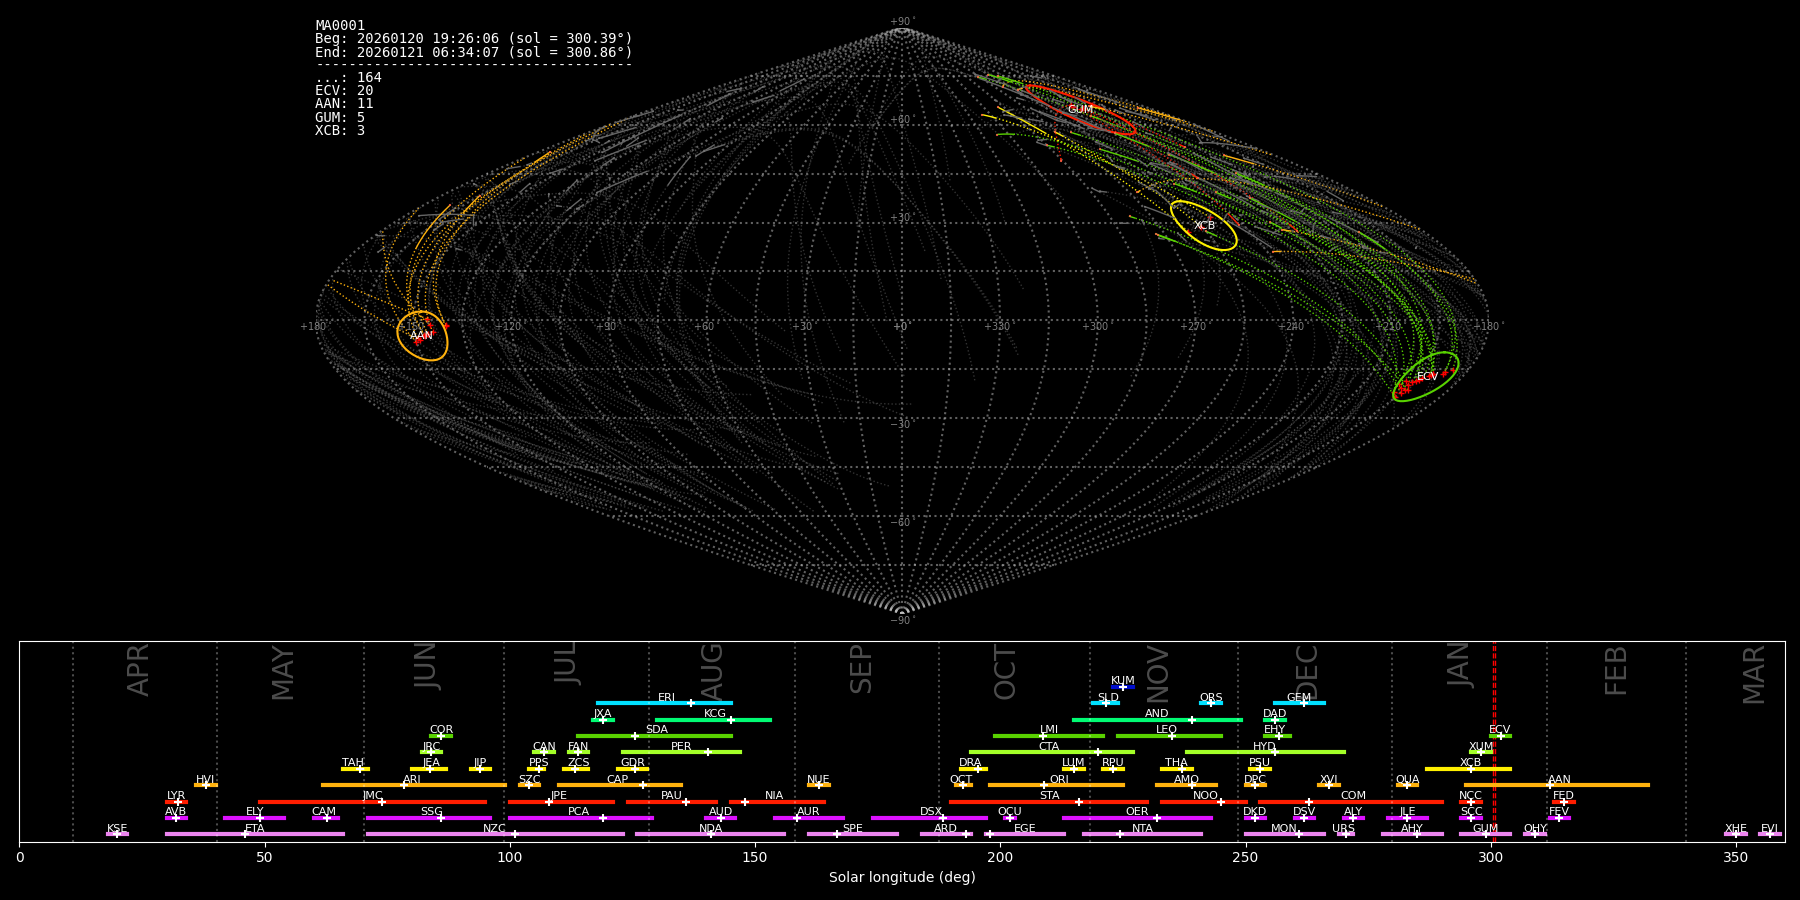The image size is (1800, 900).
Task: Select the GEM shower label in the timeline
Action: (1299, 698)
